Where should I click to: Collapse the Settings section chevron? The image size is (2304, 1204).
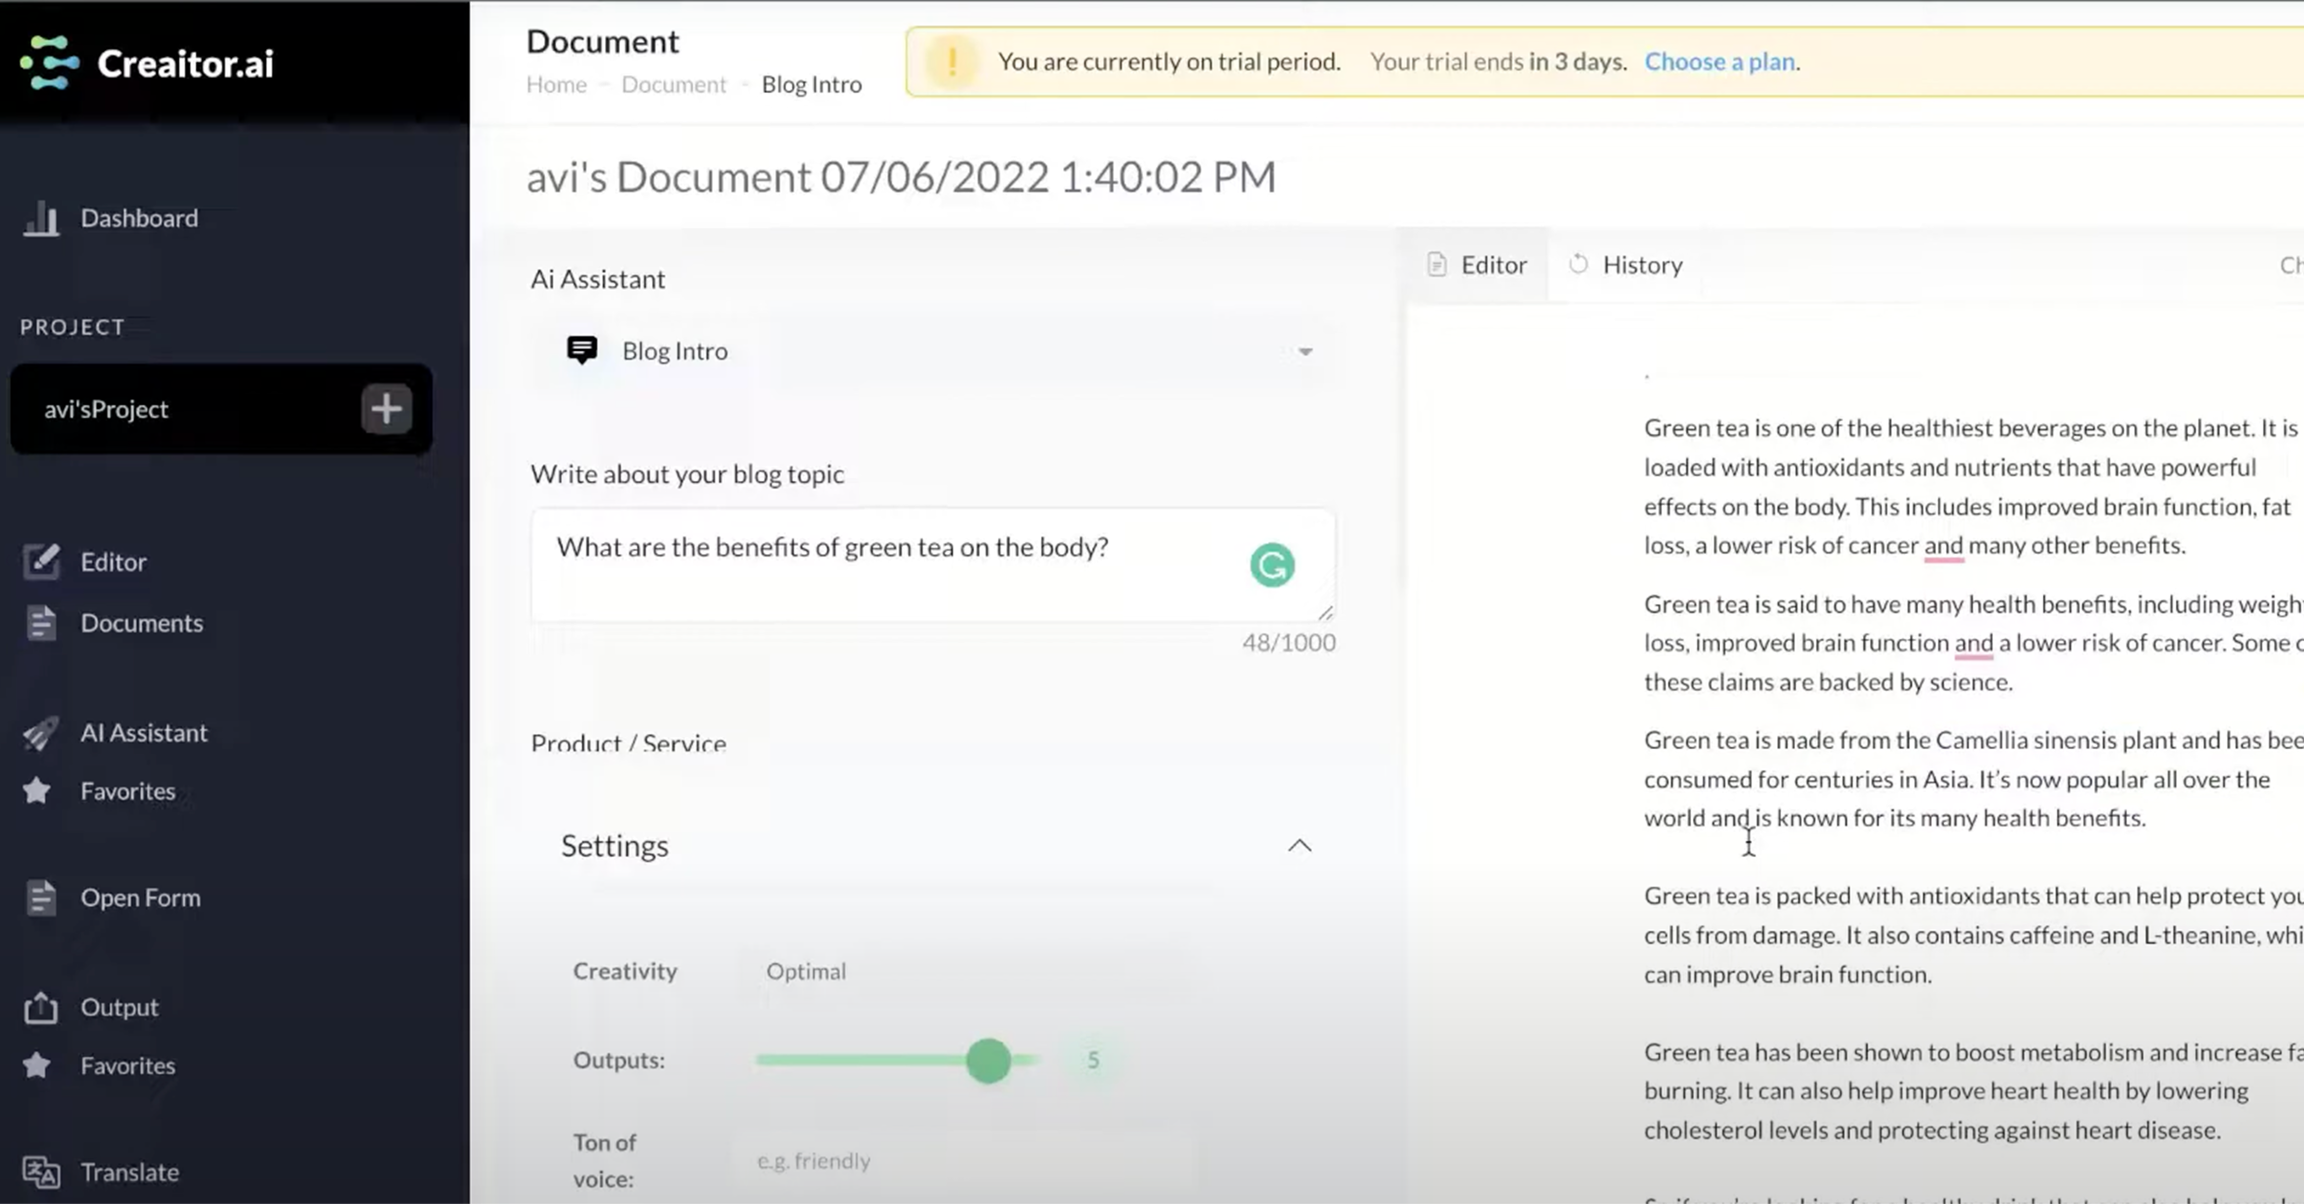(1299, 846)
